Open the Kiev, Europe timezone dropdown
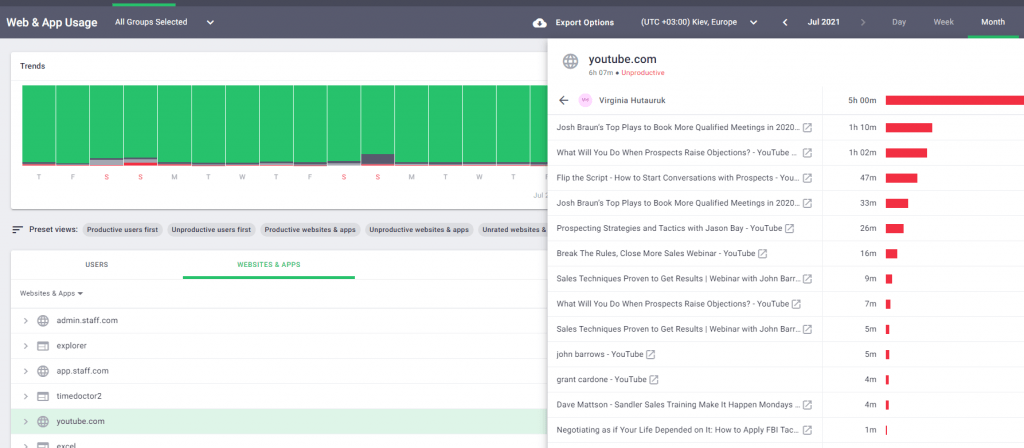 pyautogui.click(x=698, y=22)
